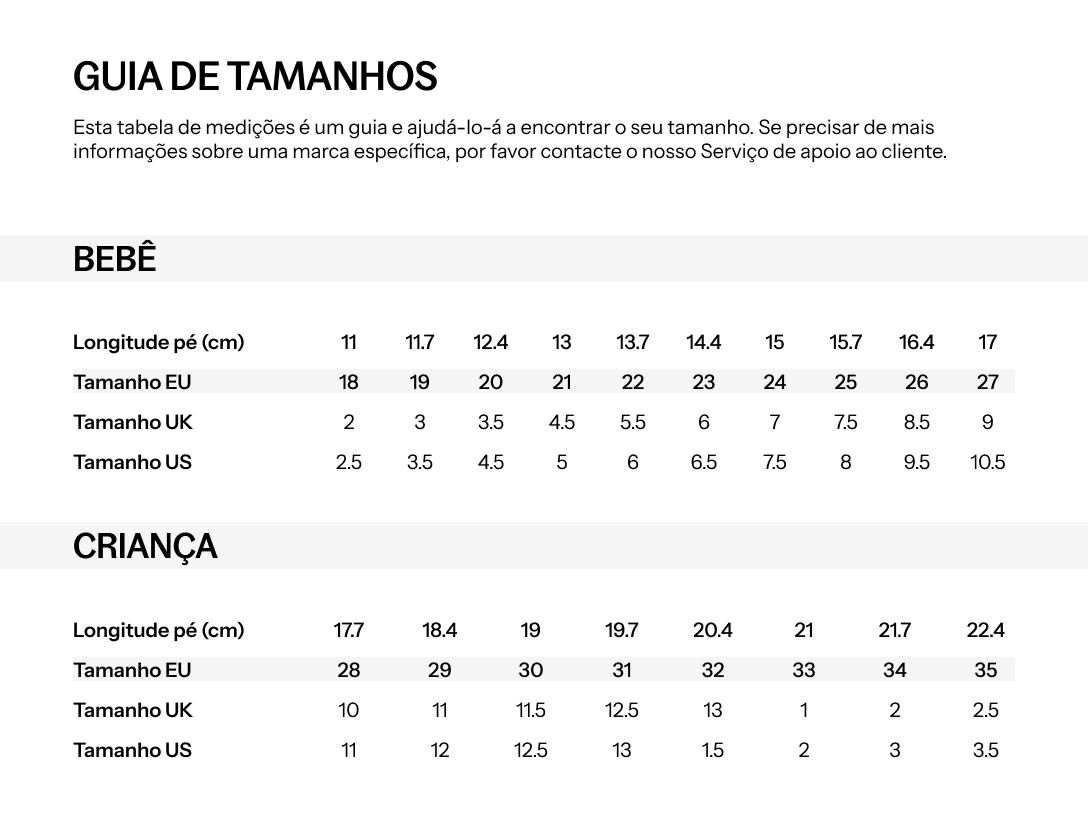This screenshot has width=1088, height=823.
Task: Select EU size 31 cell
Action: [622, 670]
